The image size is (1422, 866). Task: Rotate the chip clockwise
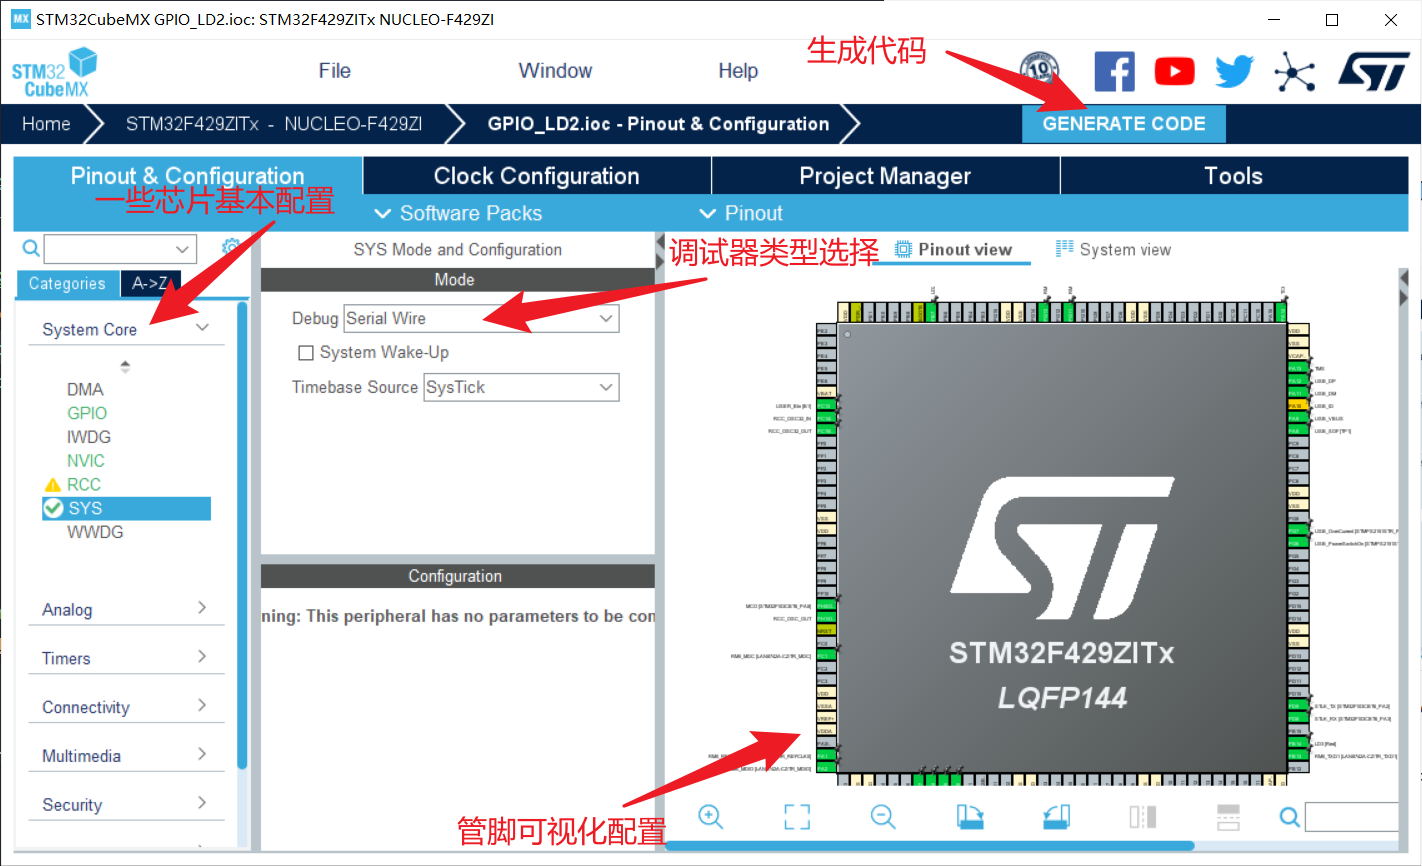tap(970, 816)
